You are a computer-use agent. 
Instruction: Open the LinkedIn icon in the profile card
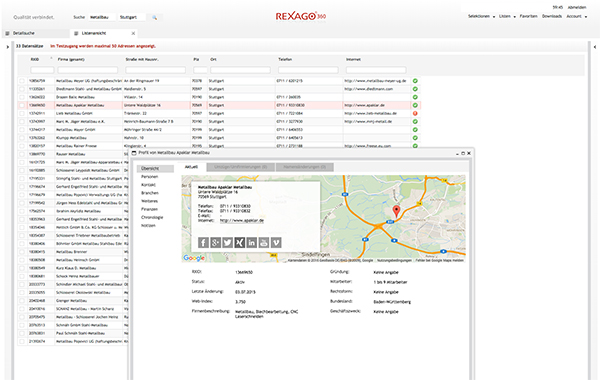pos(251,243)
